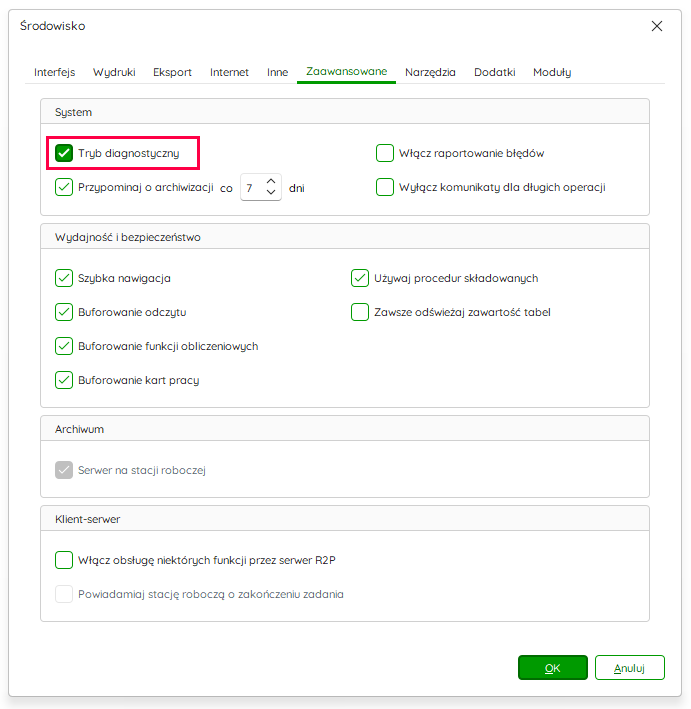
Task: Uncheck Buforowanie funkcji obliczeniowych
Action: (64, 346)
